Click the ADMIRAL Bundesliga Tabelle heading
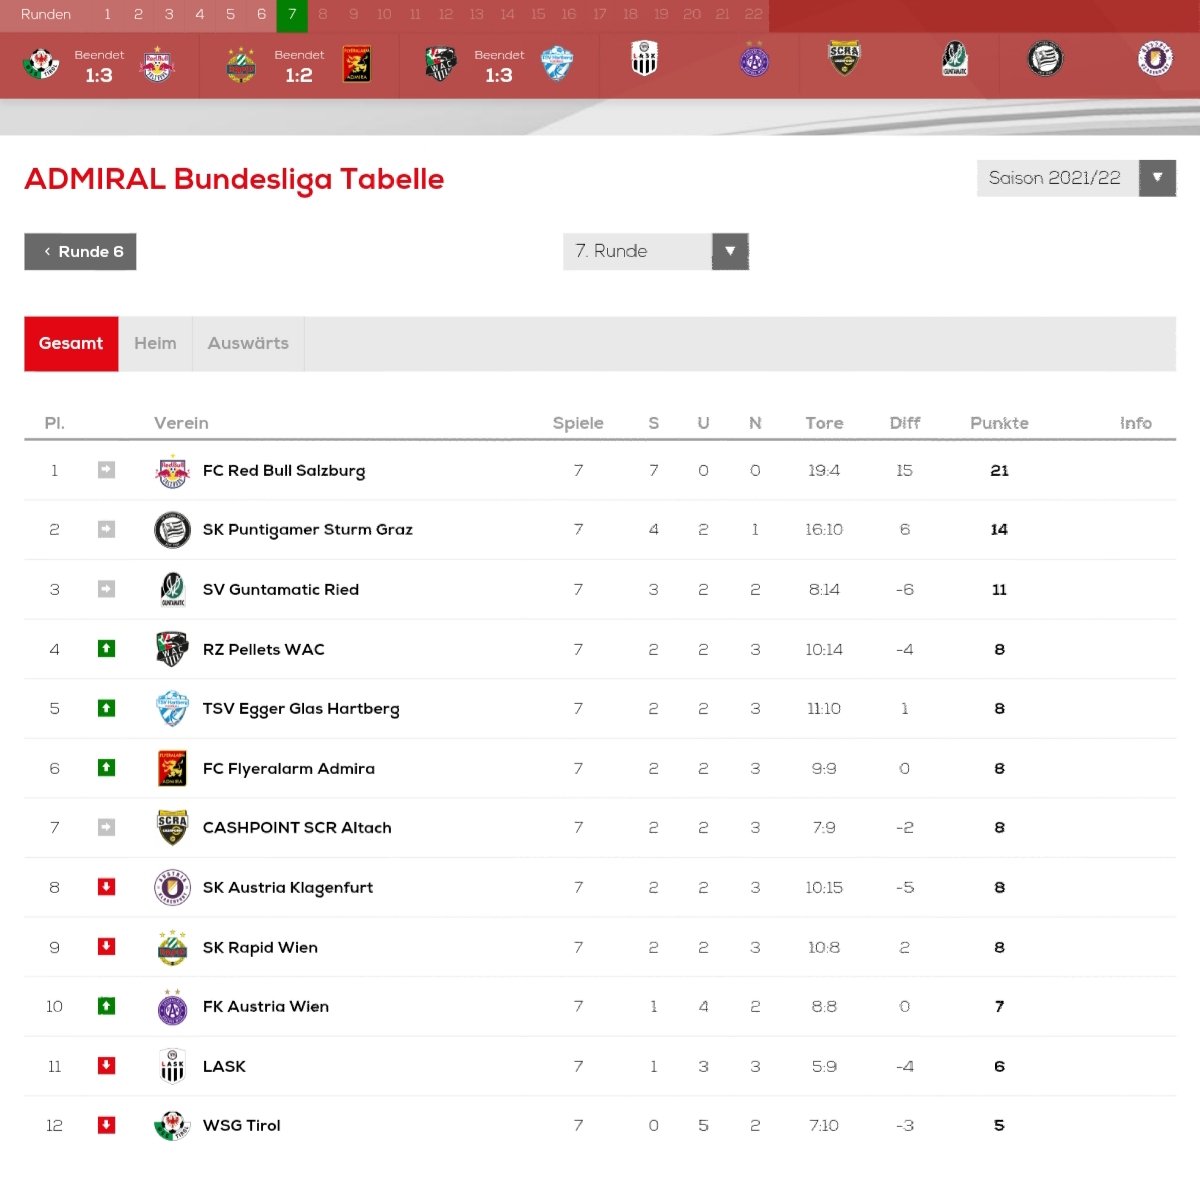 [234, 179]
